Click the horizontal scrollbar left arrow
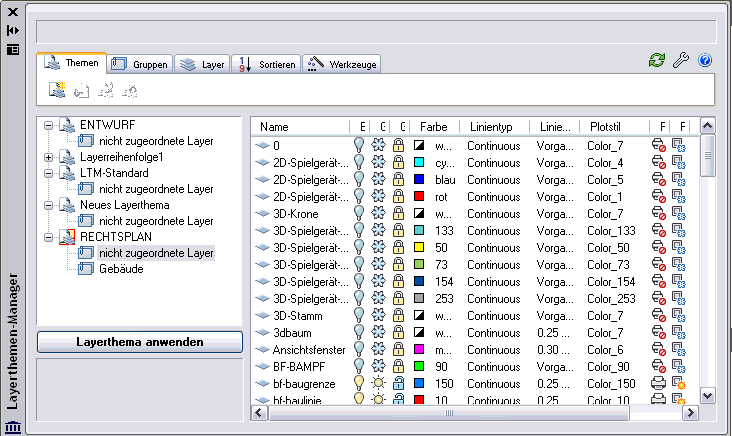This screenshot has height=436, width=732. coord(260,413)
